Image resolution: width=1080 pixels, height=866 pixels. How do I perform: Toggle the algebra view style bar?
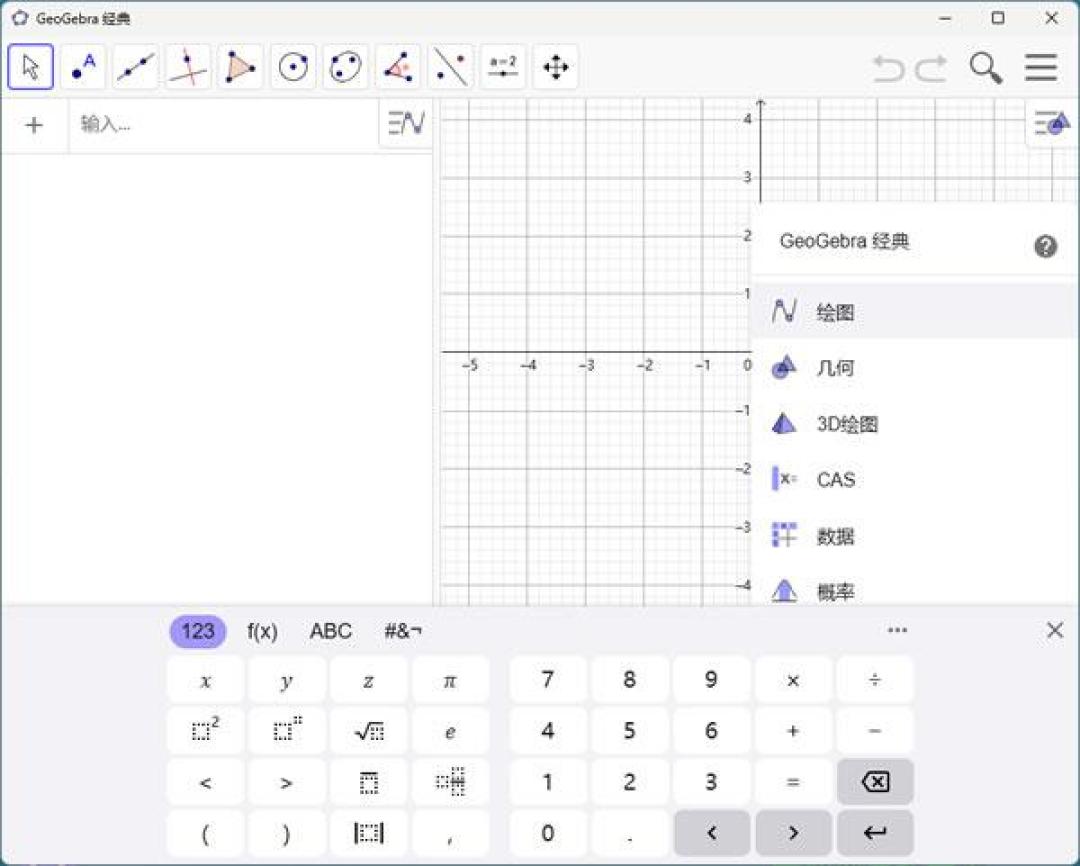[x=406, y=123]
